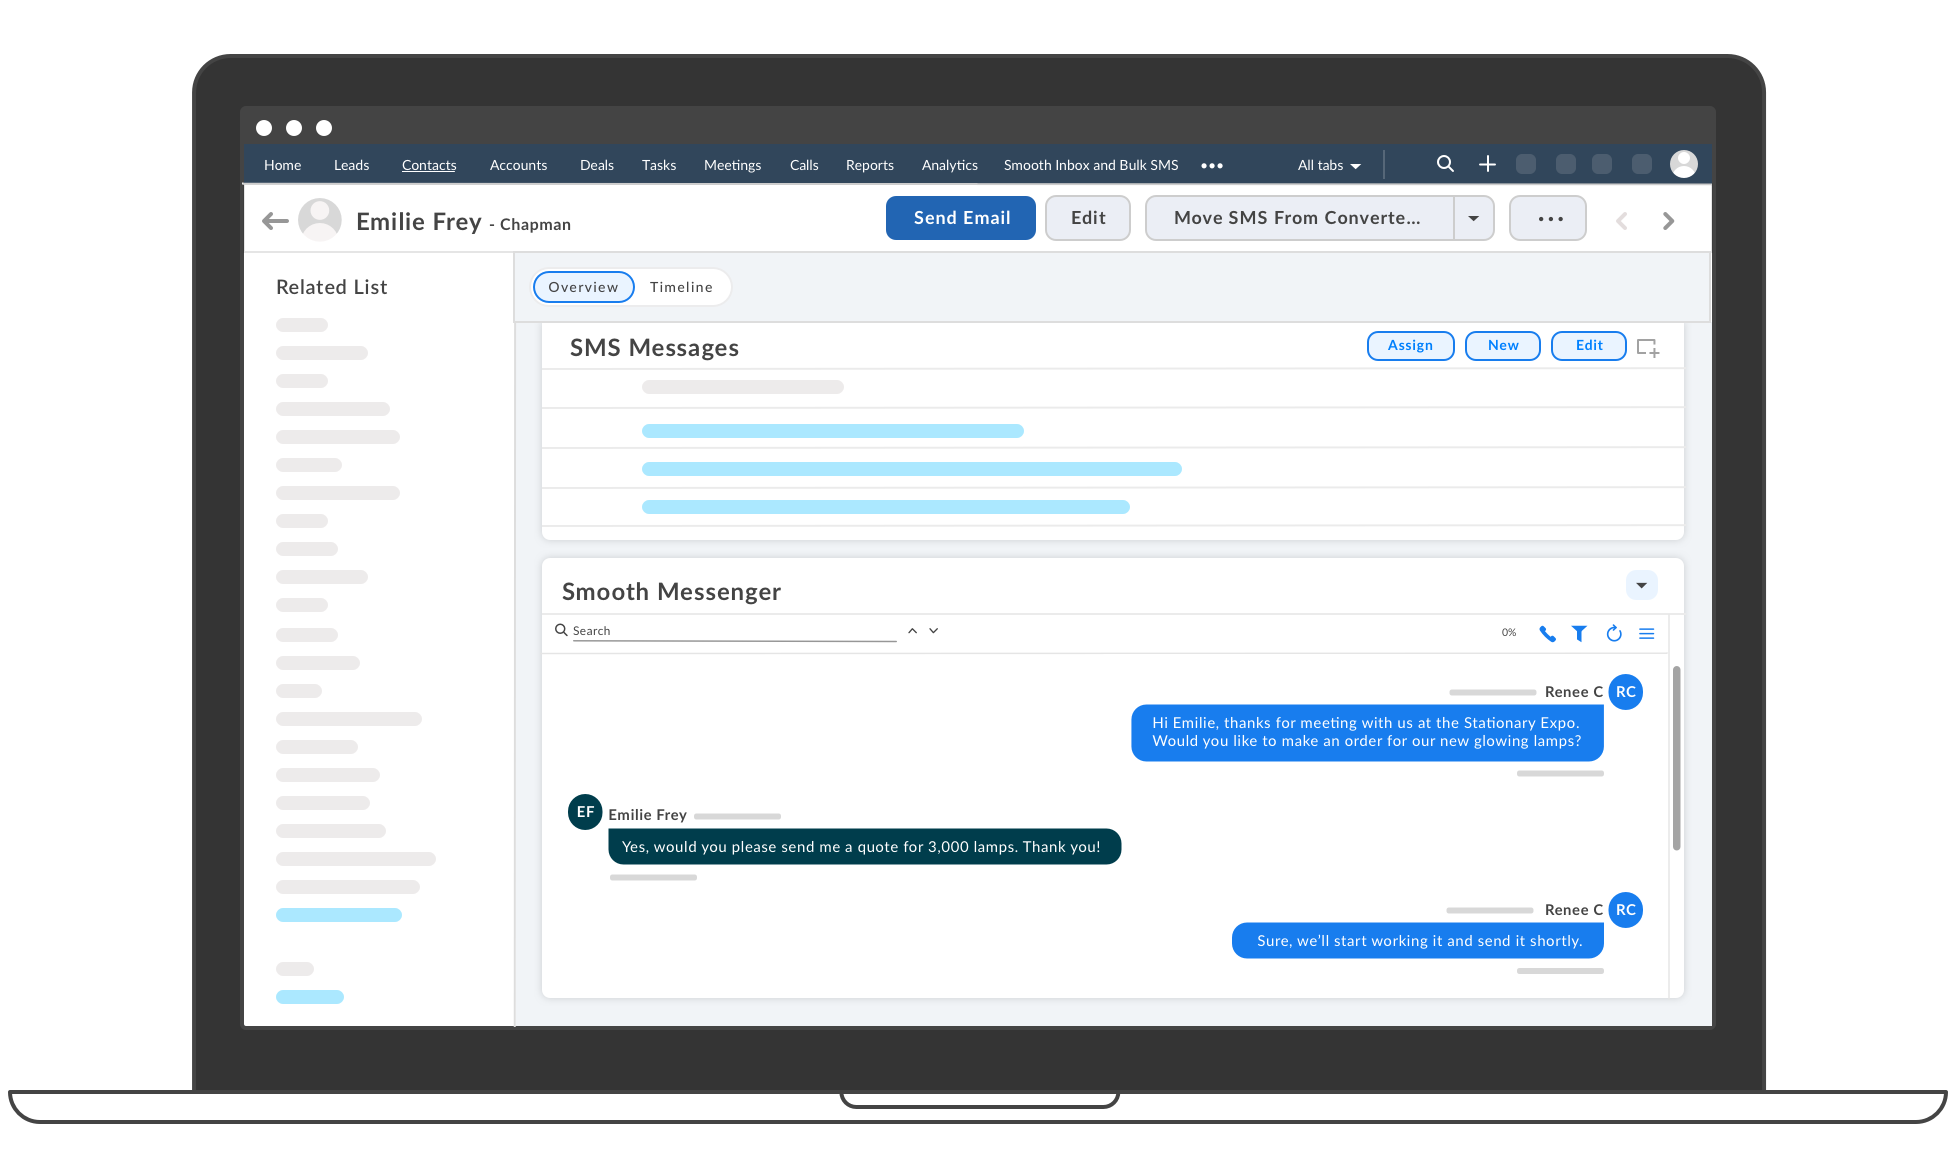Click the search icon in messenger
This screenshot has height=1166, width=1956.
561,630
